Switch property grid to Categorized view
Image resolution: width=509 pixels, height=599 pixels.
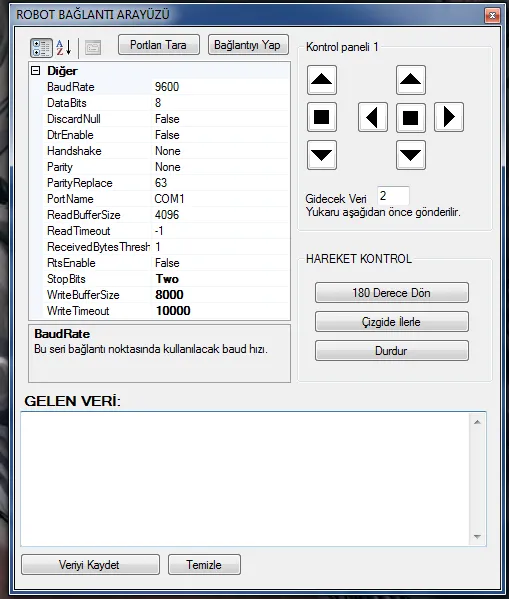(41, 48)
